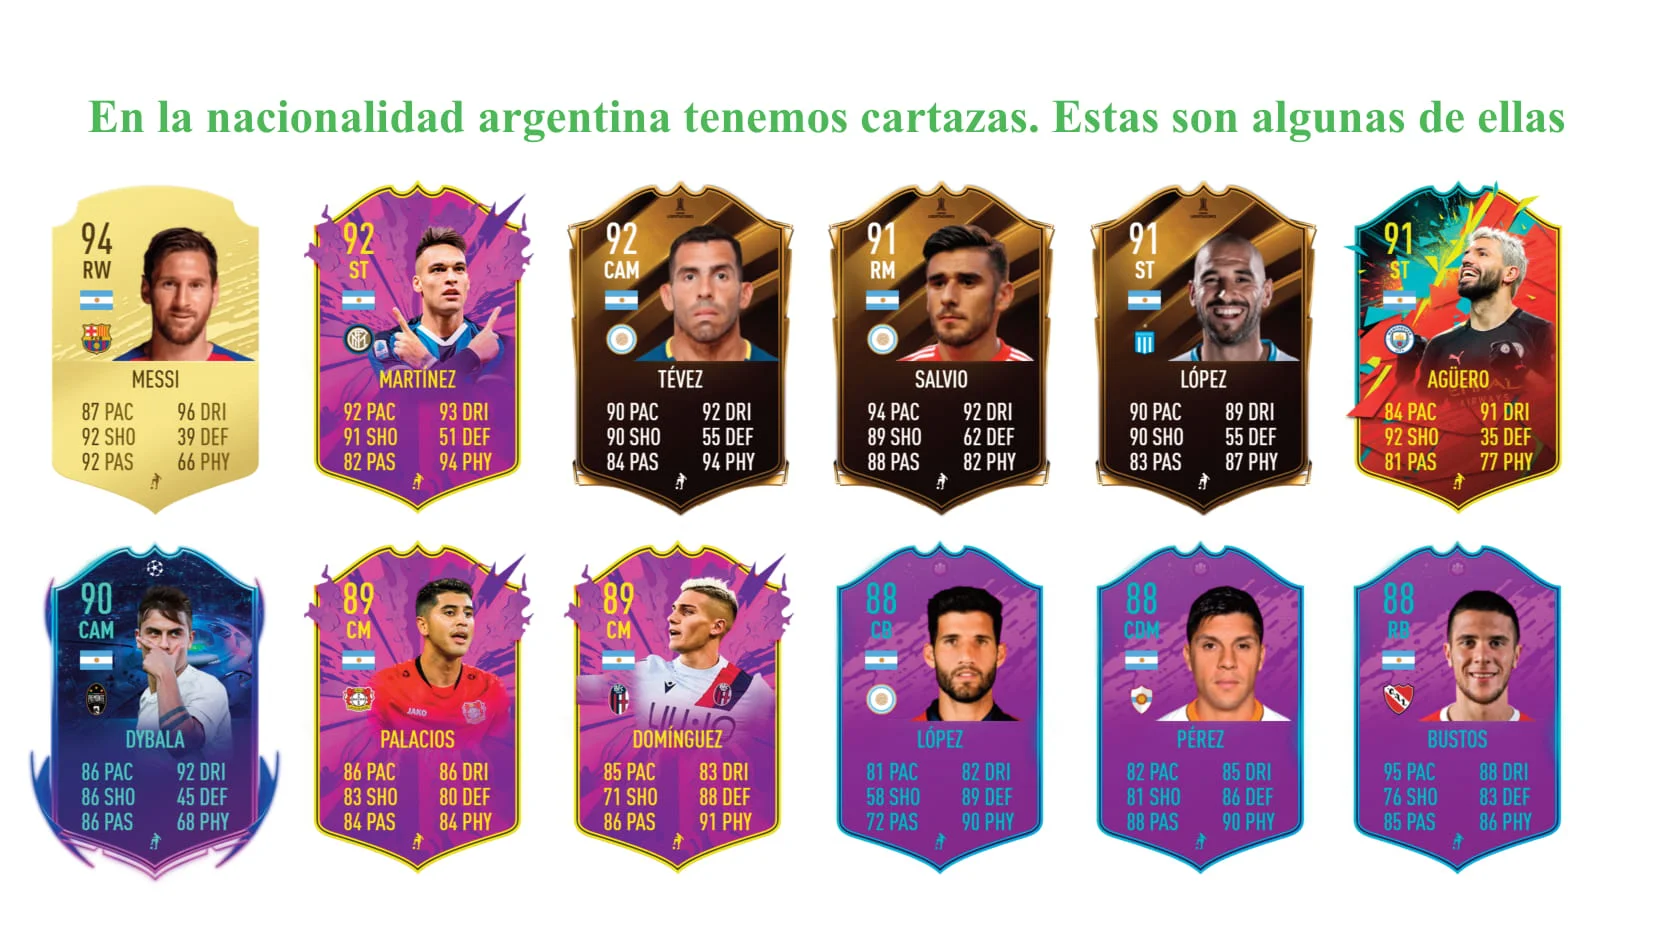
Task: Click the Inter Milan badge on Martínez's card
Action: click(358, 339)
